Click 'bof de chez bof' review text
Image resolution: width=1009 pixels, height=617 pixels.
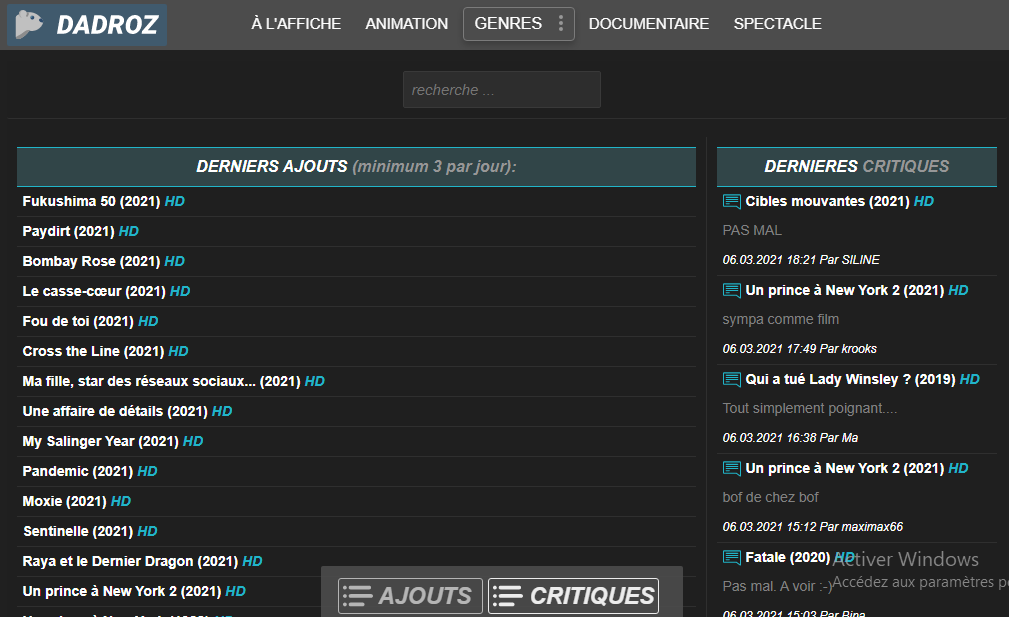(770, 497)
